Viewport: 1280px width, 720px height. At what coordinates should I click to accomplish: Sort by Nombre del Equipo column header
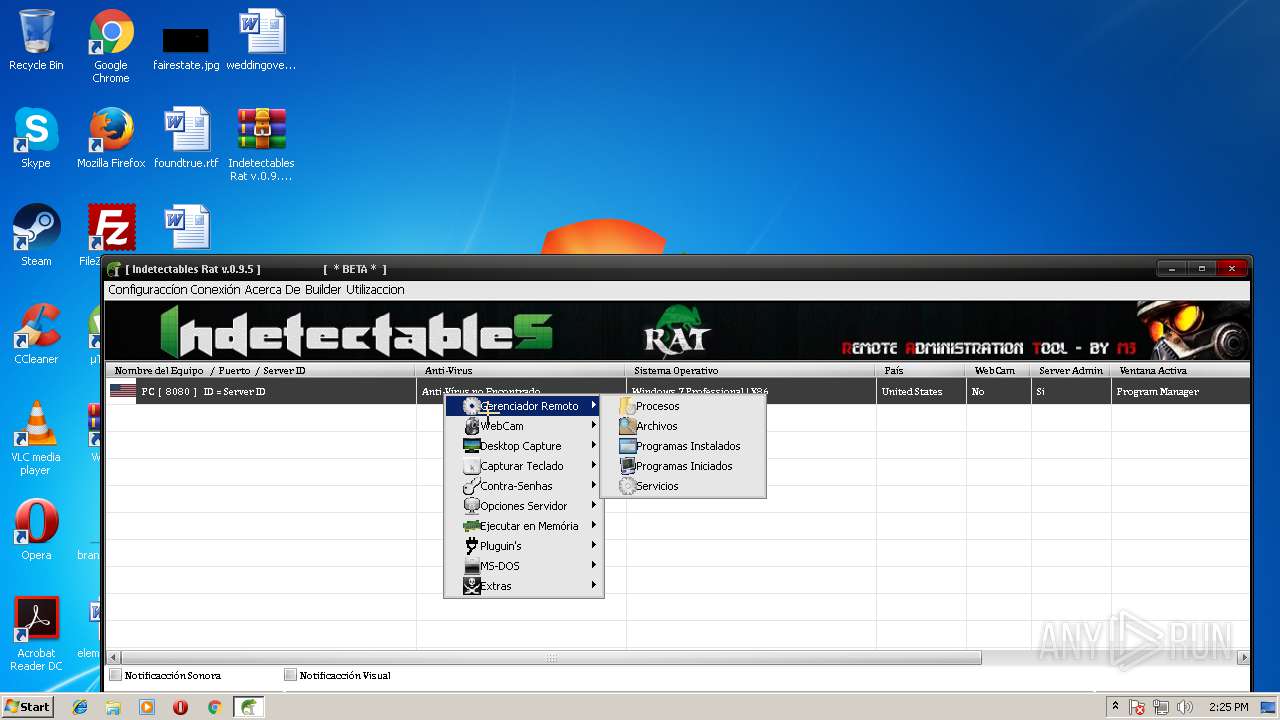tap(261, 370)
